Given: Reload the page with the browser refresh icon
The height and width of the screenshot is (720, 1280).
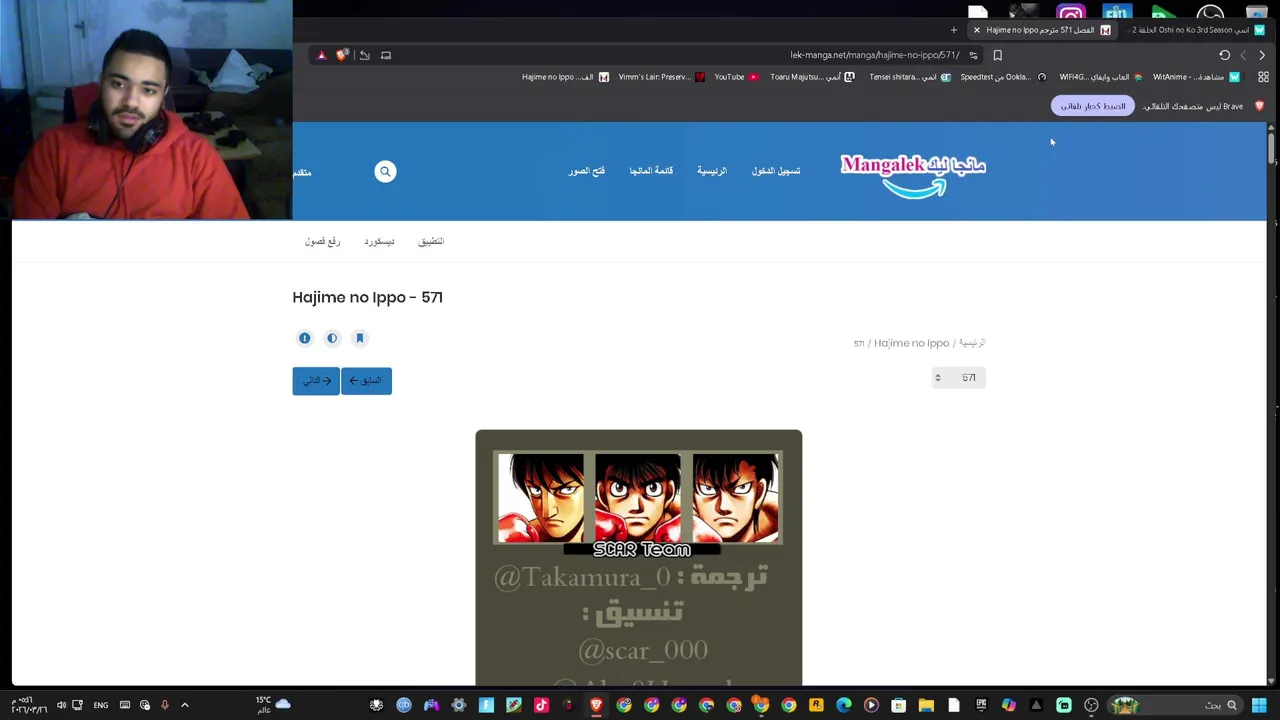Looking at the screenshot, I should point(1224,55).
